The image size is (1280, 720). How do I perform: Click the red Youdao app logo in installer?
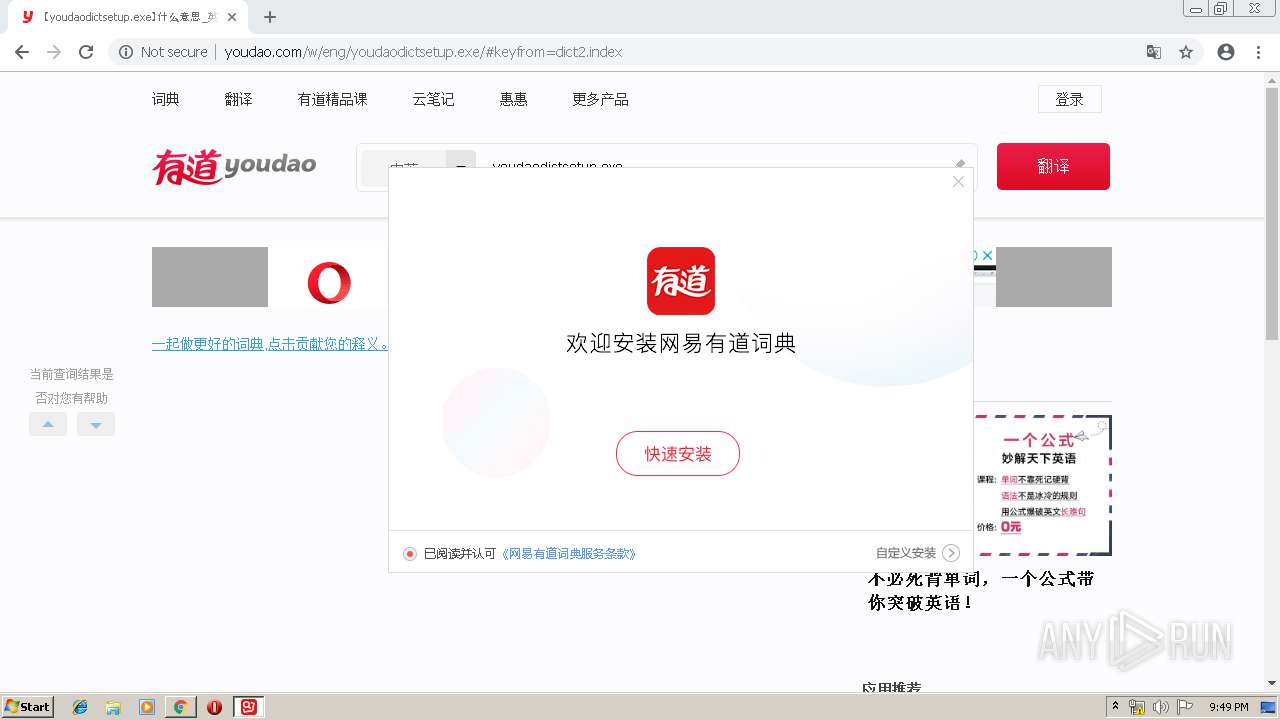pyautogui.click(x=681, y=281)
